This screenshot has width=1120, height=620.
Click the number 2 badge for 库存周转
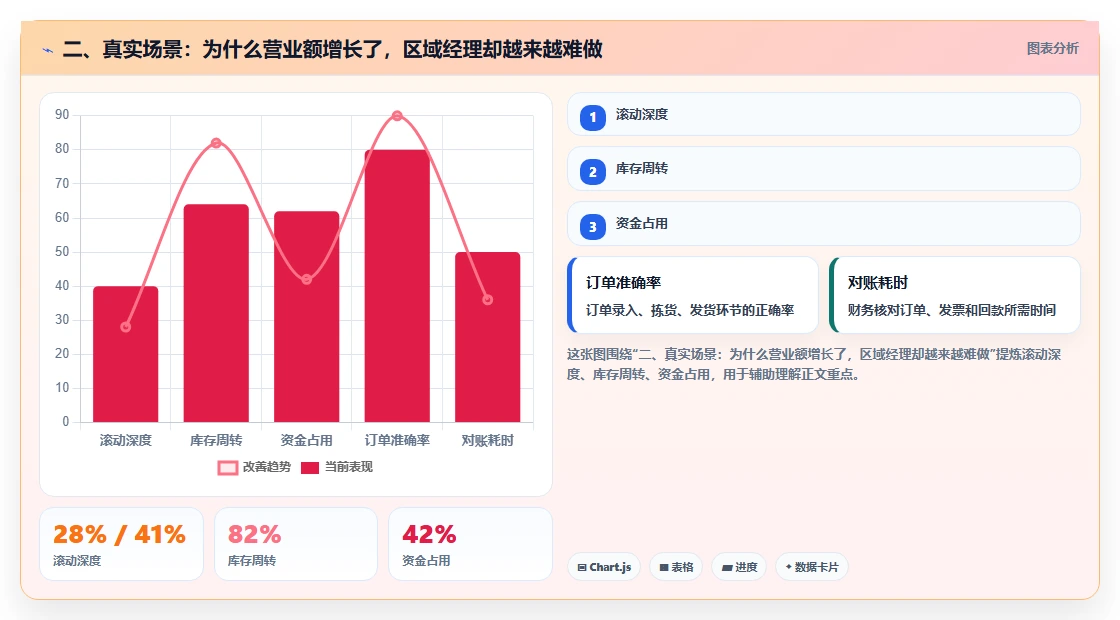pos(593,171)
